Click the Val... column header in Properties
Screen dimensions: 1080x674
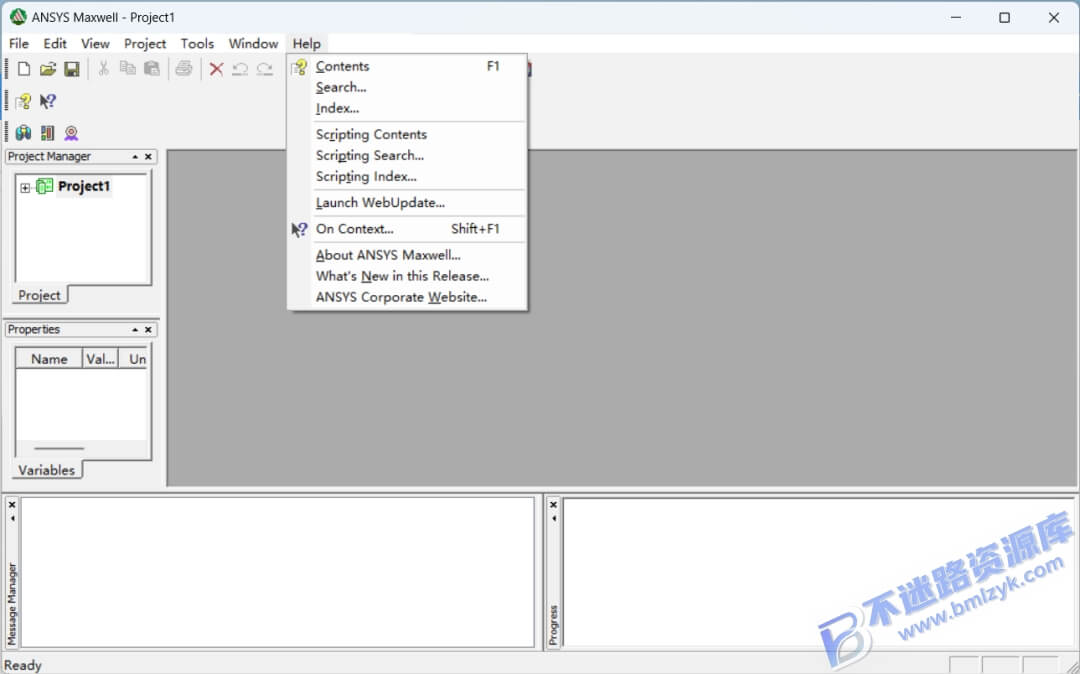[x=100, y=359]
